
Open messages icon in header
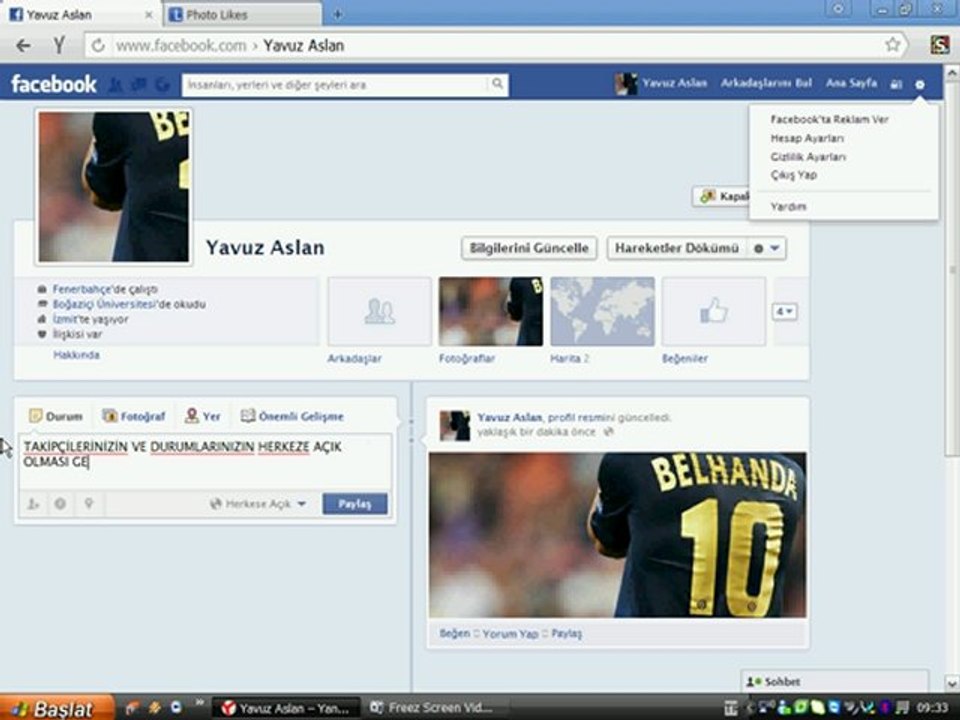coord(138,84)
